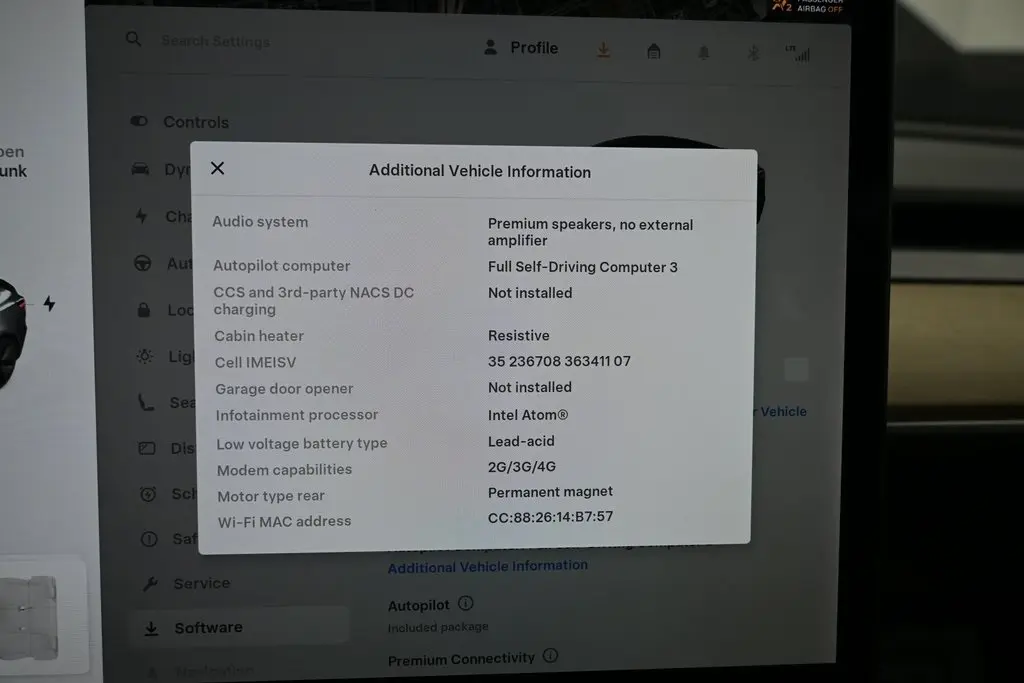Click the Autopilot steering wheel icon
1024x683 pixels.
pos(142,263)
